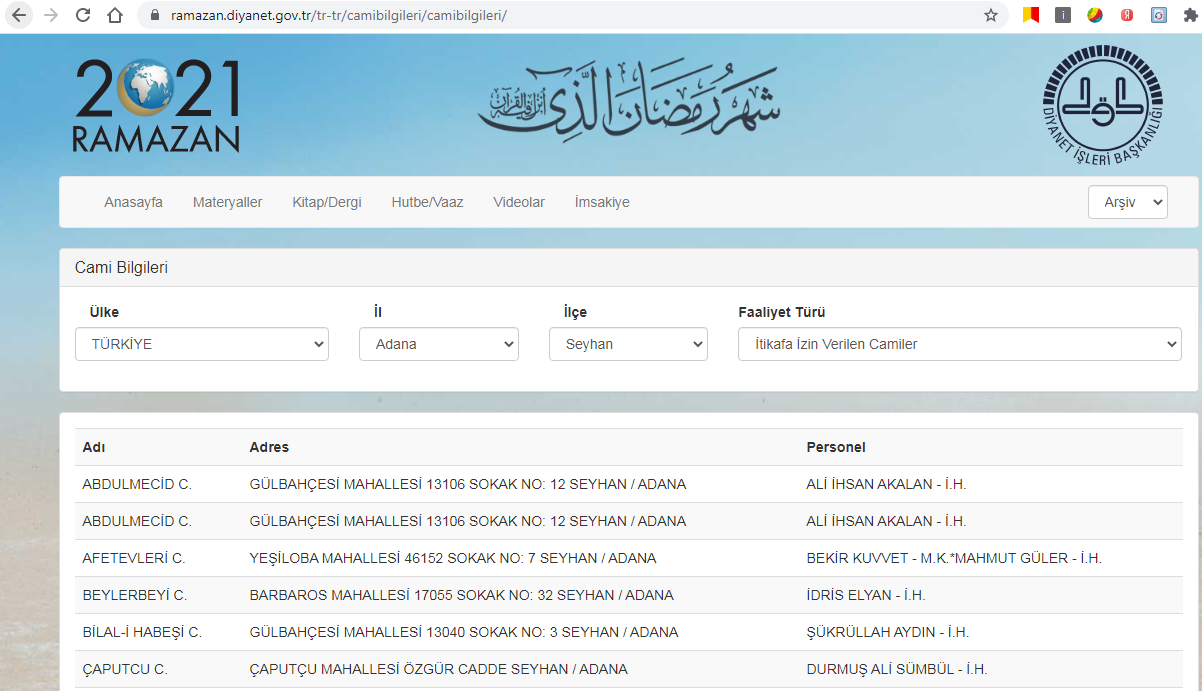Open the gray 'i' info extension
Image resolution: width=1202 pixels, height=691 pixels.
[x=1063, y=15]
